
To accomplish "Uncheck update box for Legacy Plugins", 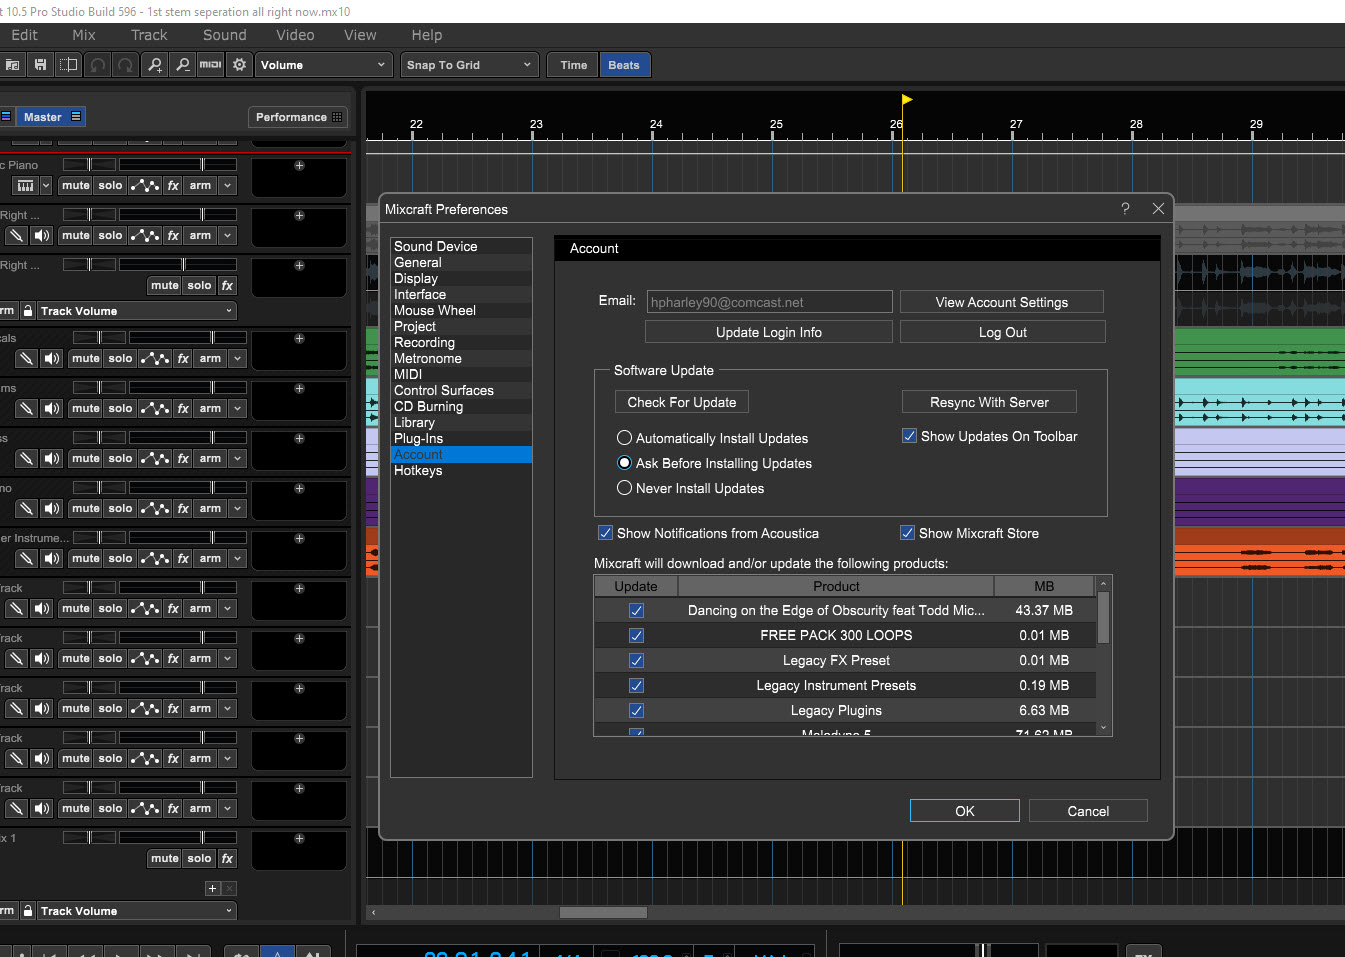I will pyautogui.click(x=636, y=711).
